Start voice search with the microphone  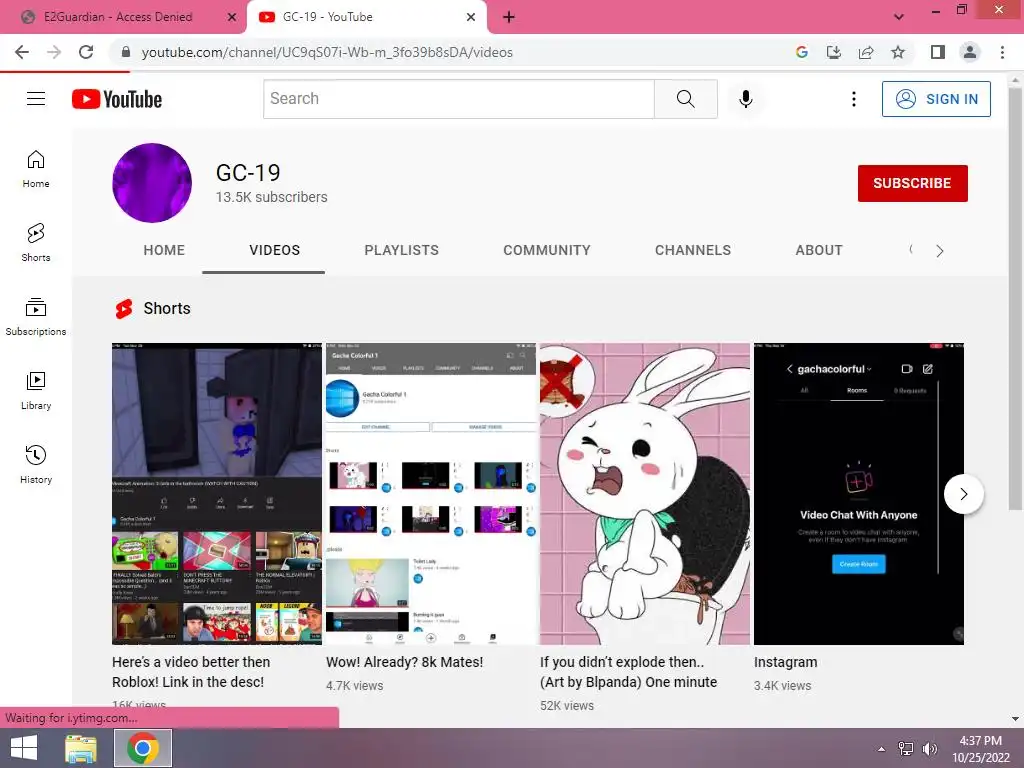746,99
